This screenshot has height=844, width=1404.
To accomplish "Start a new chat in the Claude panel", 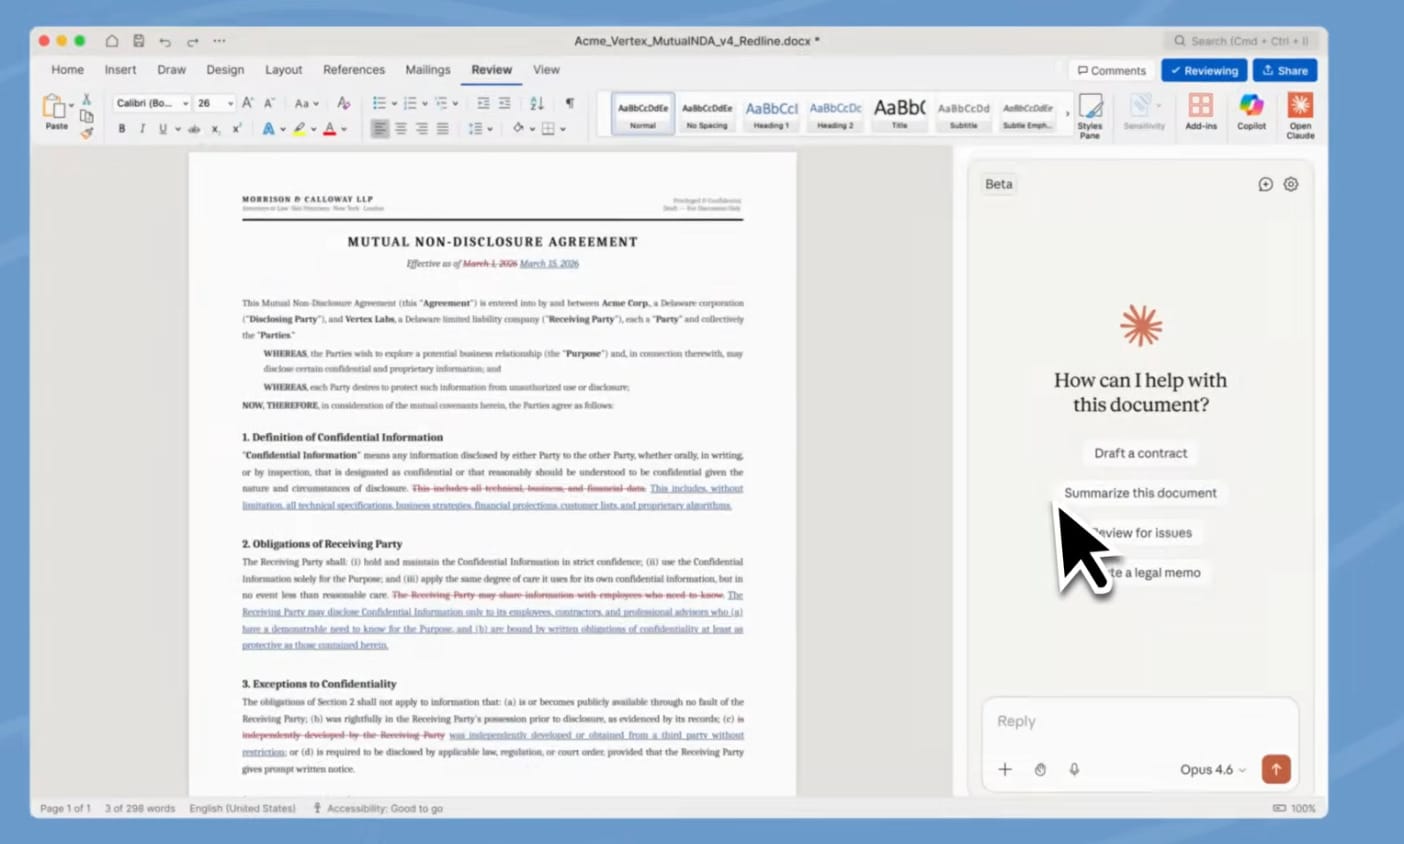I will (1265, 184).
